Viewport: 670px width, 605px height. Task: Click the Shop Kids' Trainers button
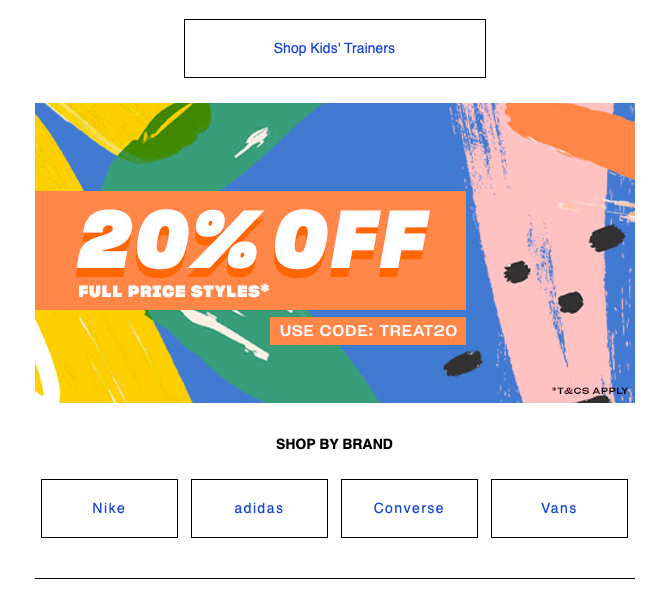click(335, 48)
